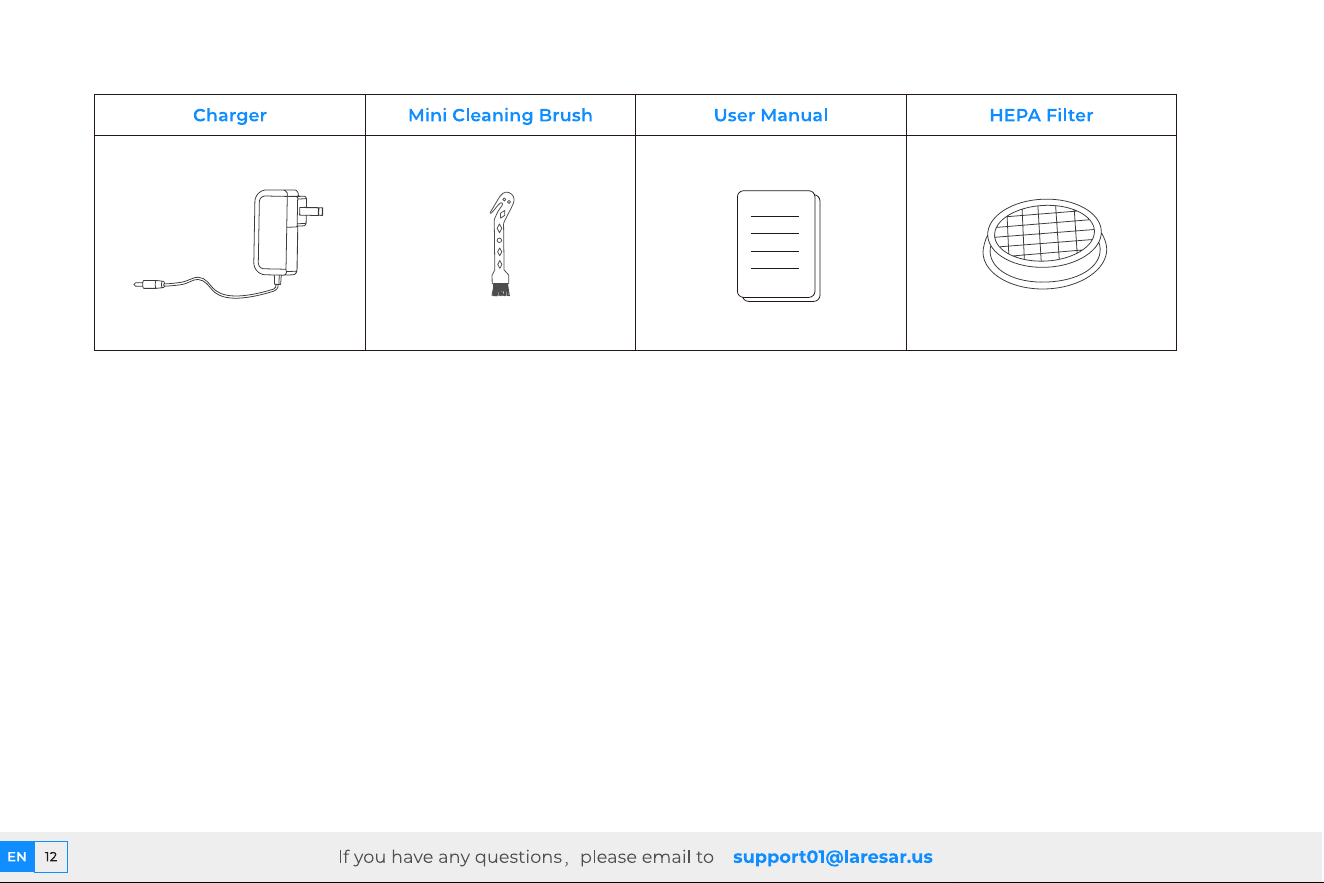Click the mini cleaning brush illustration
Screen dimensions: 1324x883
click(500, 244)
